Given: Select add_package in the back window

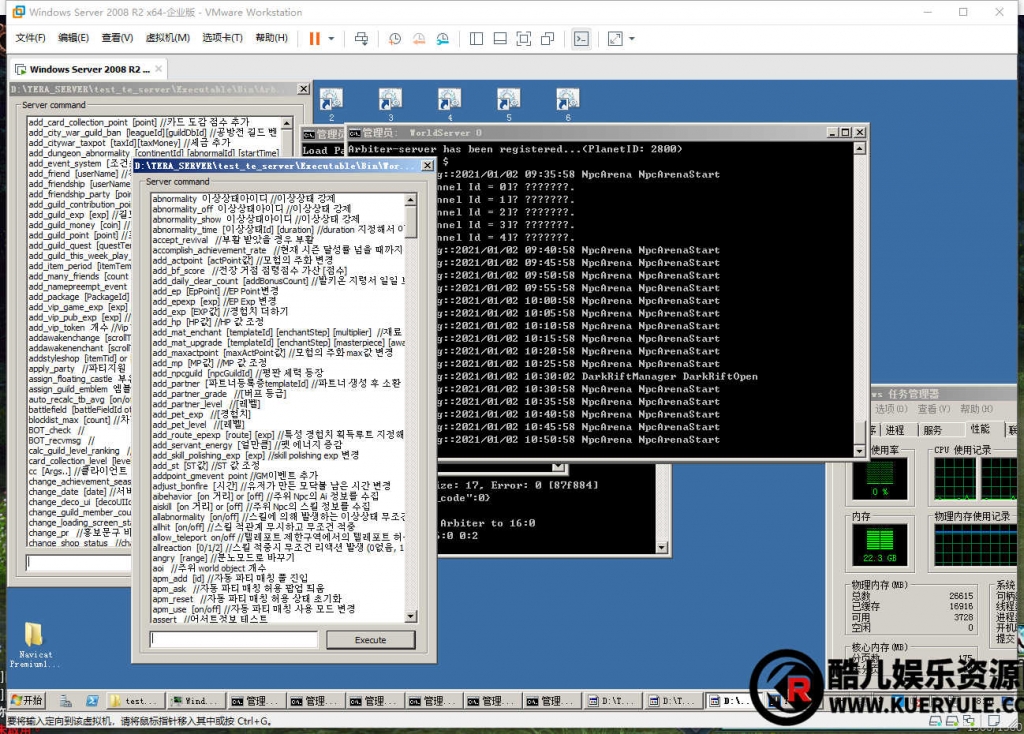Looking at the screenshot, I should click(79, 296).
